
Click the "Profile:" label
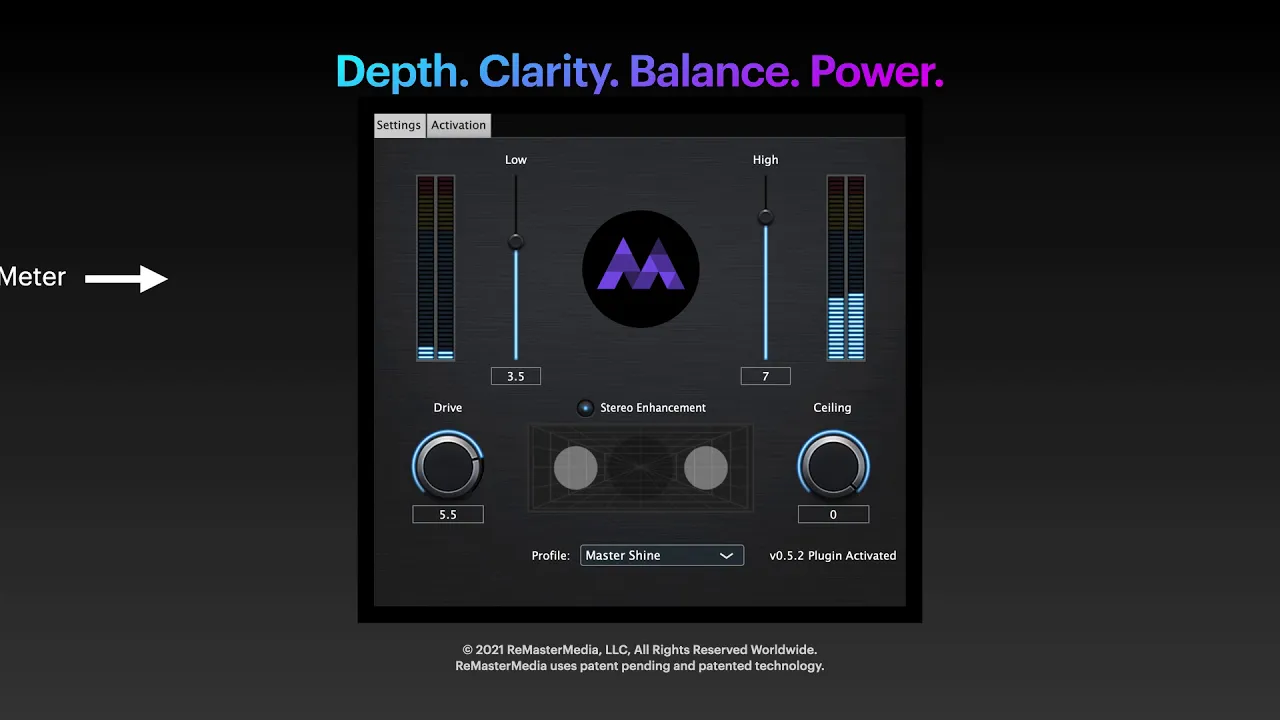tap(551, 556)
